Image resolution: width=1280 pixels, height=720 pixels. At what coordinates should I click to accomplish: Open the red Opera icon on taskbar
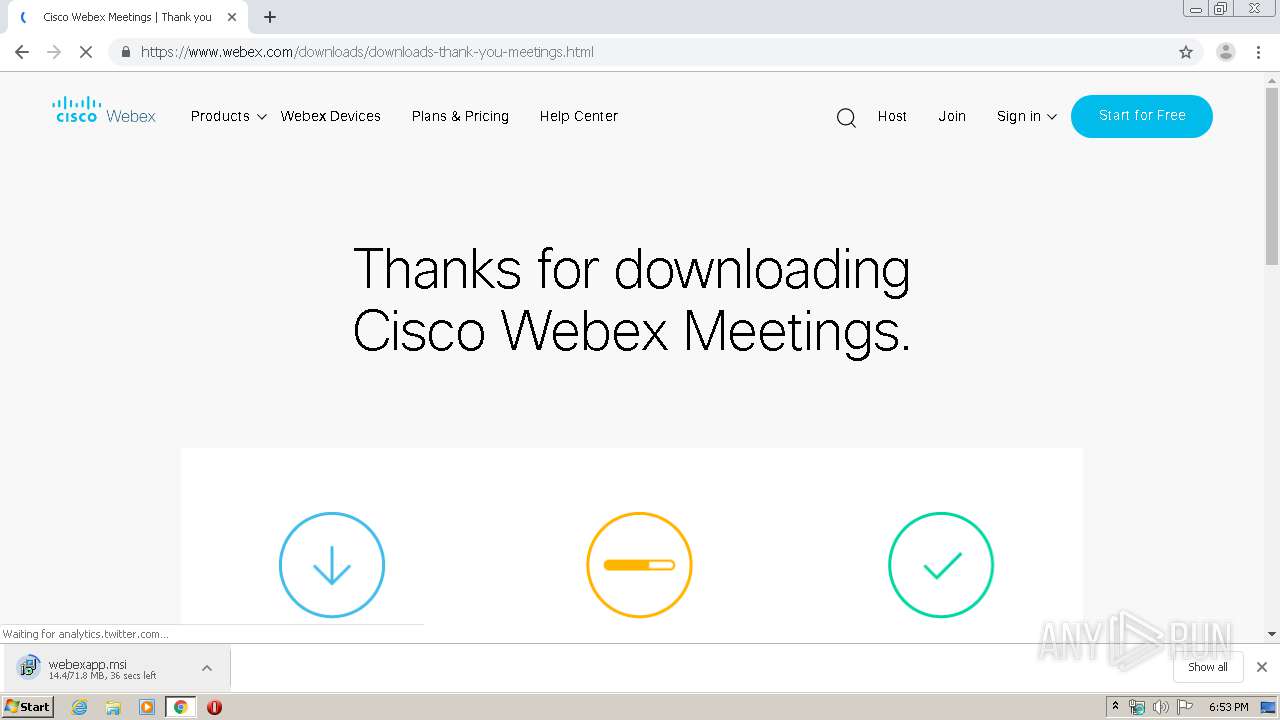(x=214, y=707)
